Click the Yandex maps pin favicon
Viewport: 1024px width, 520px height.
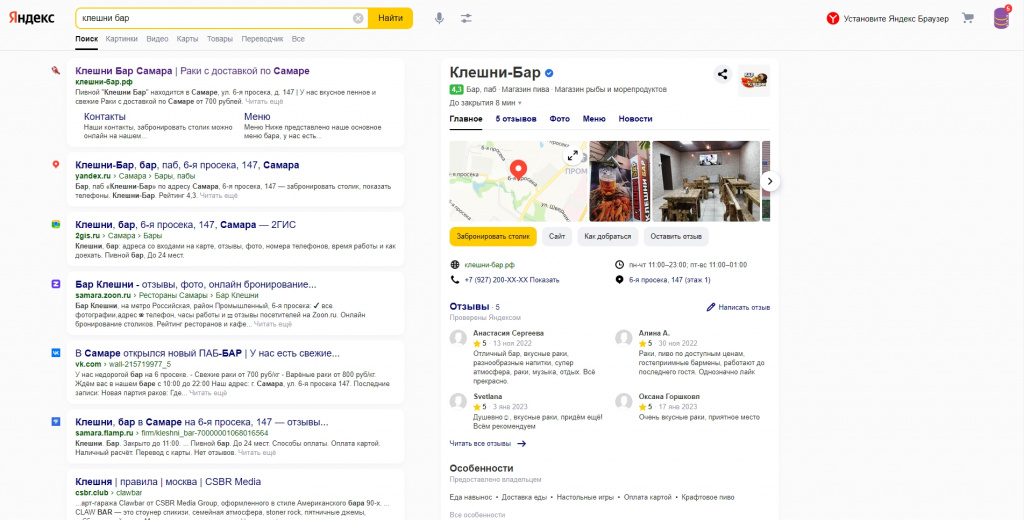point(56,165)
